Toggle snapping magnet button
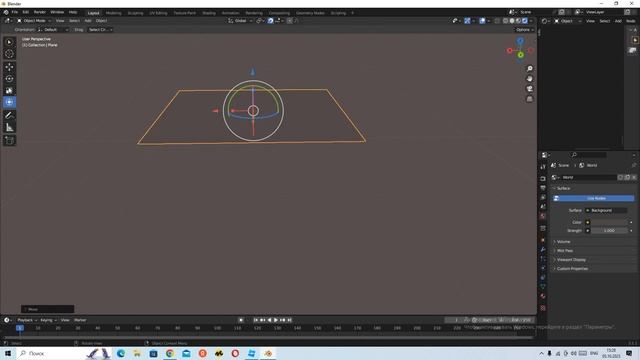640x360 pixels. 270,21
